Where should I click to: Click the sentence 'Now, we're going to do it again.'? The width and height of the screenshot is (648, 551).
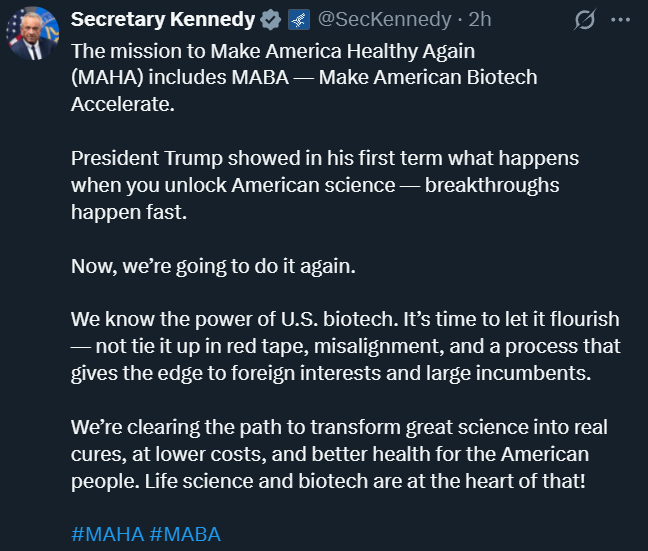point(213,267)
